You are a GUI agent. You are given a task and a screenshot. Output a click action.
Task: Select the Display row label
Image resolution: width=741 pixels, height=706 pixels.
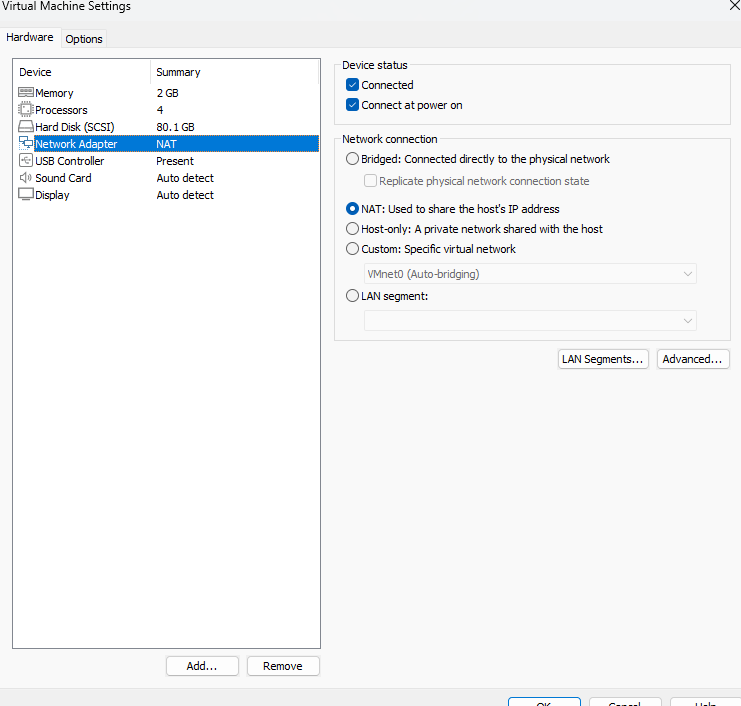pos(52,195)
